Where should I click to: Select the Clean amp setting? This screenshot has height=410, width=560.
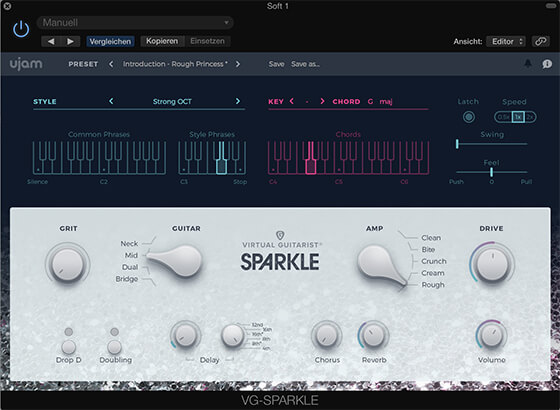click(x=431, y=238)
